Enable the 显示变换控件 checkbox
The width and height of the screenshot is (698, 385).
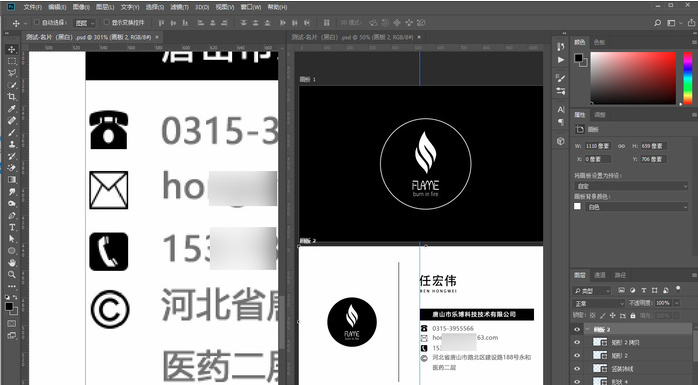106,22
